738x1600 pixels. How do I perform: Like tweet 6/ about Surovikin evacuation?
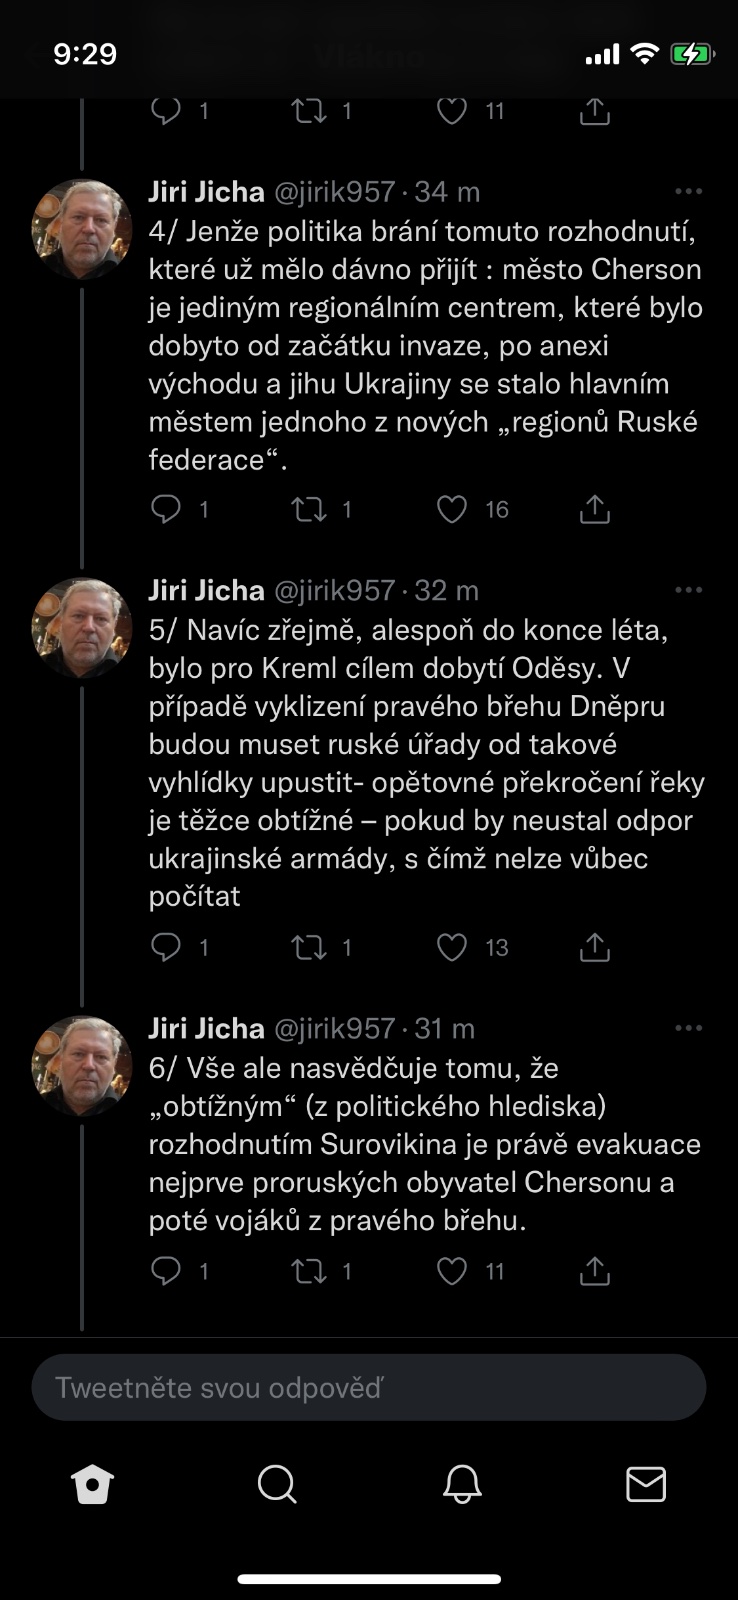pos(453,1271)
